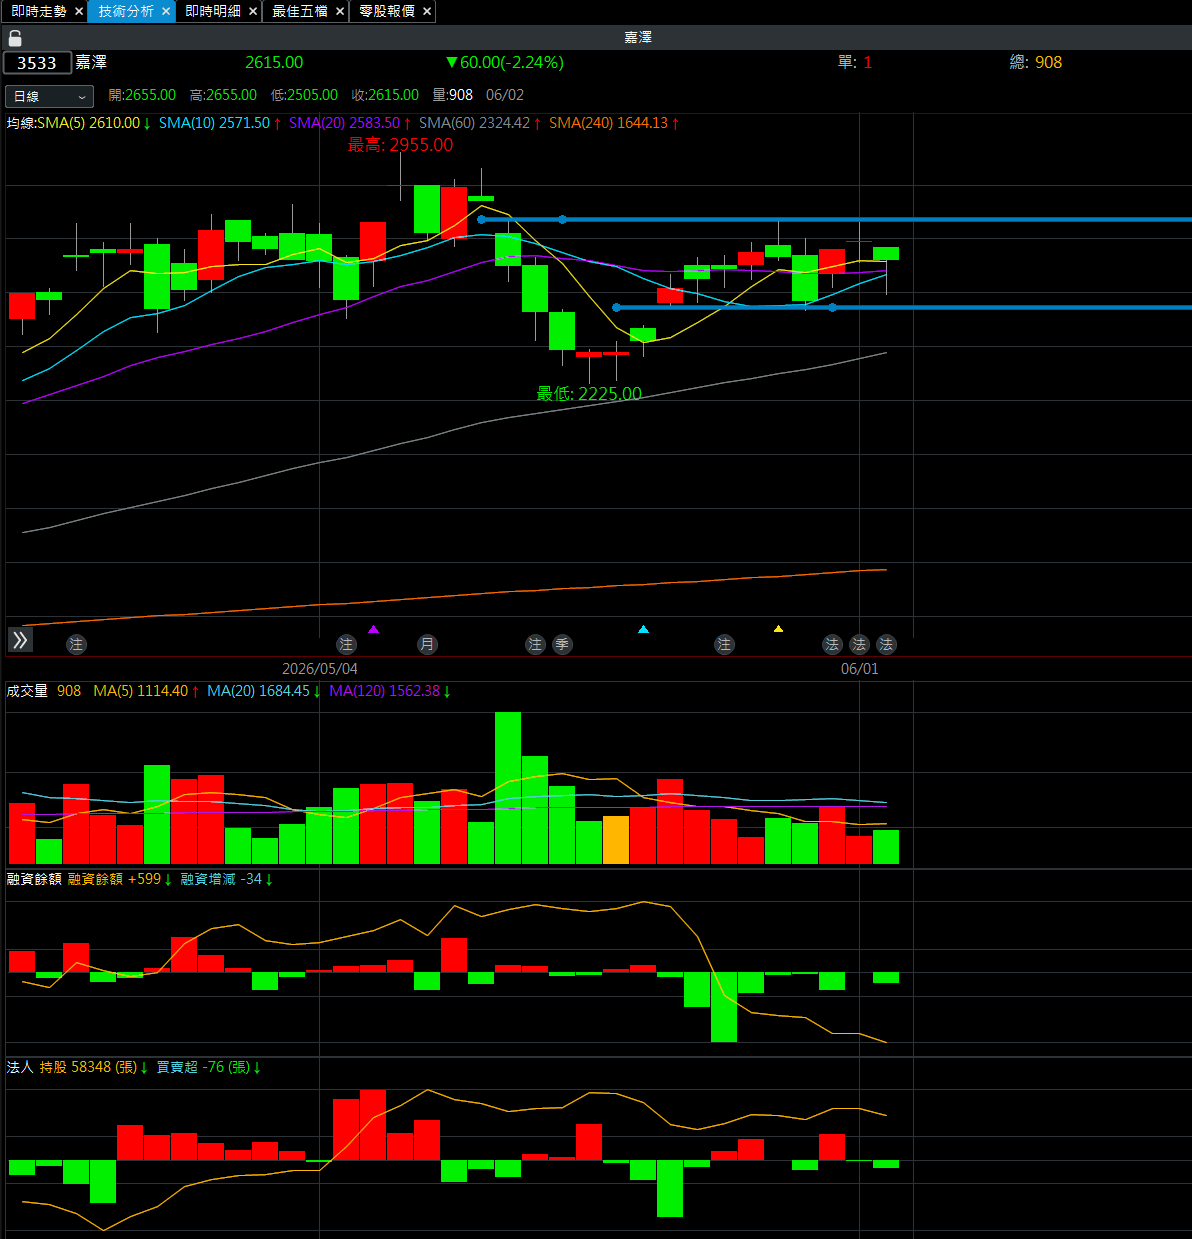1192x1239 pixels.
Task: Select second handle dot on upper blue line
Action: pyautogui.click(x=562, y=219)
